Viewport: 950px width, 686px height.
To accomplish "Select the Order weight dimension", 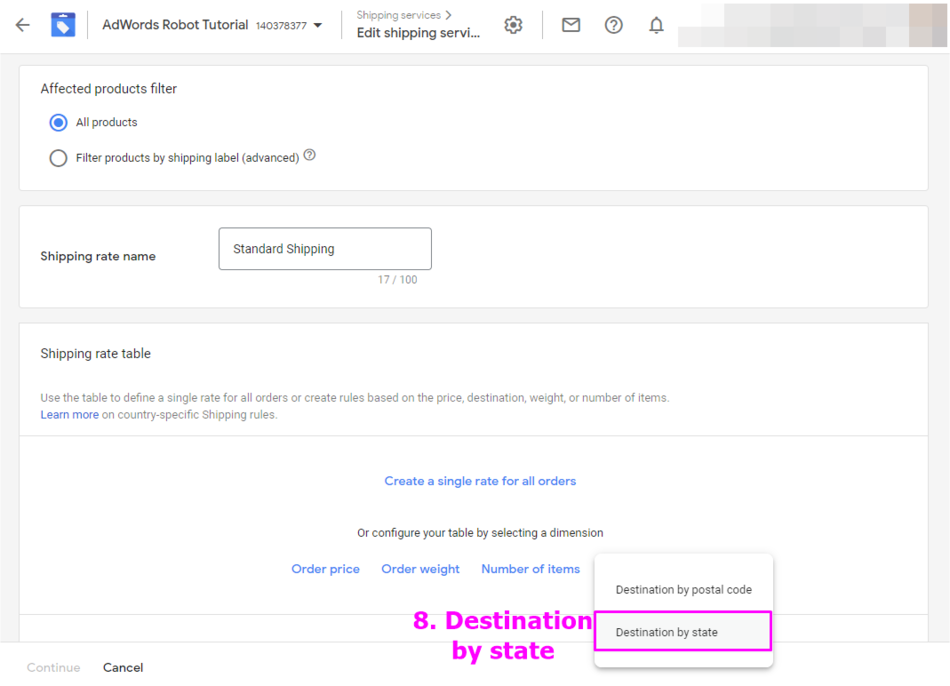I will point(420,569).
